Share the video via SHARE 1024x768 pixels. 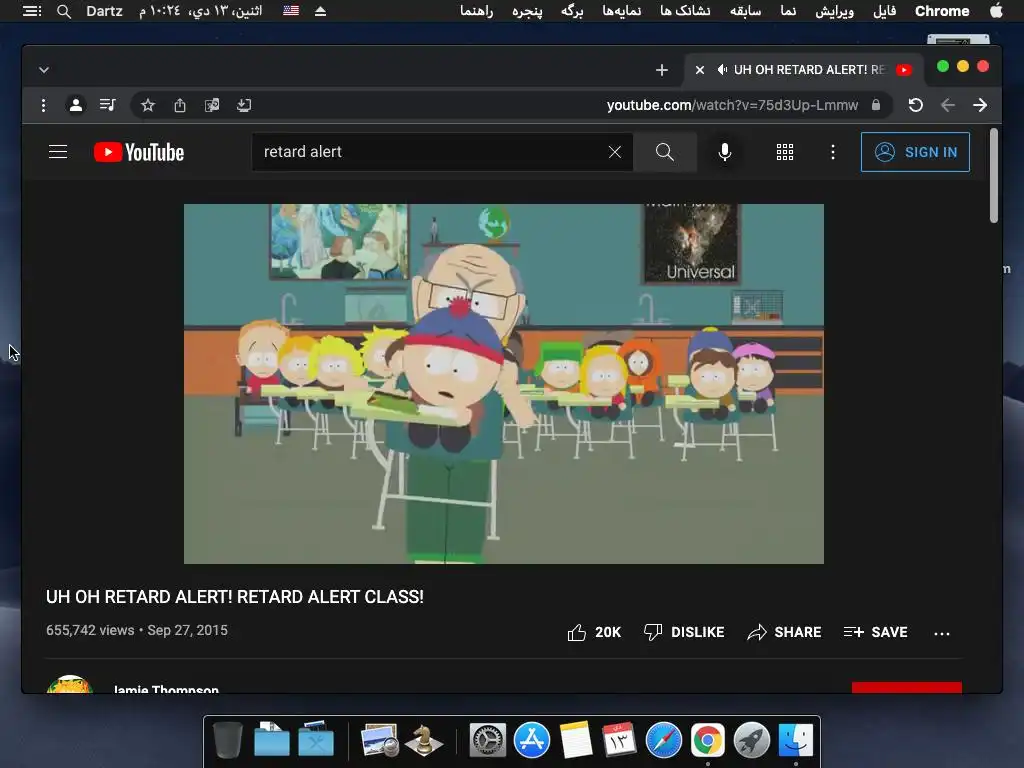tap(784, 632)
